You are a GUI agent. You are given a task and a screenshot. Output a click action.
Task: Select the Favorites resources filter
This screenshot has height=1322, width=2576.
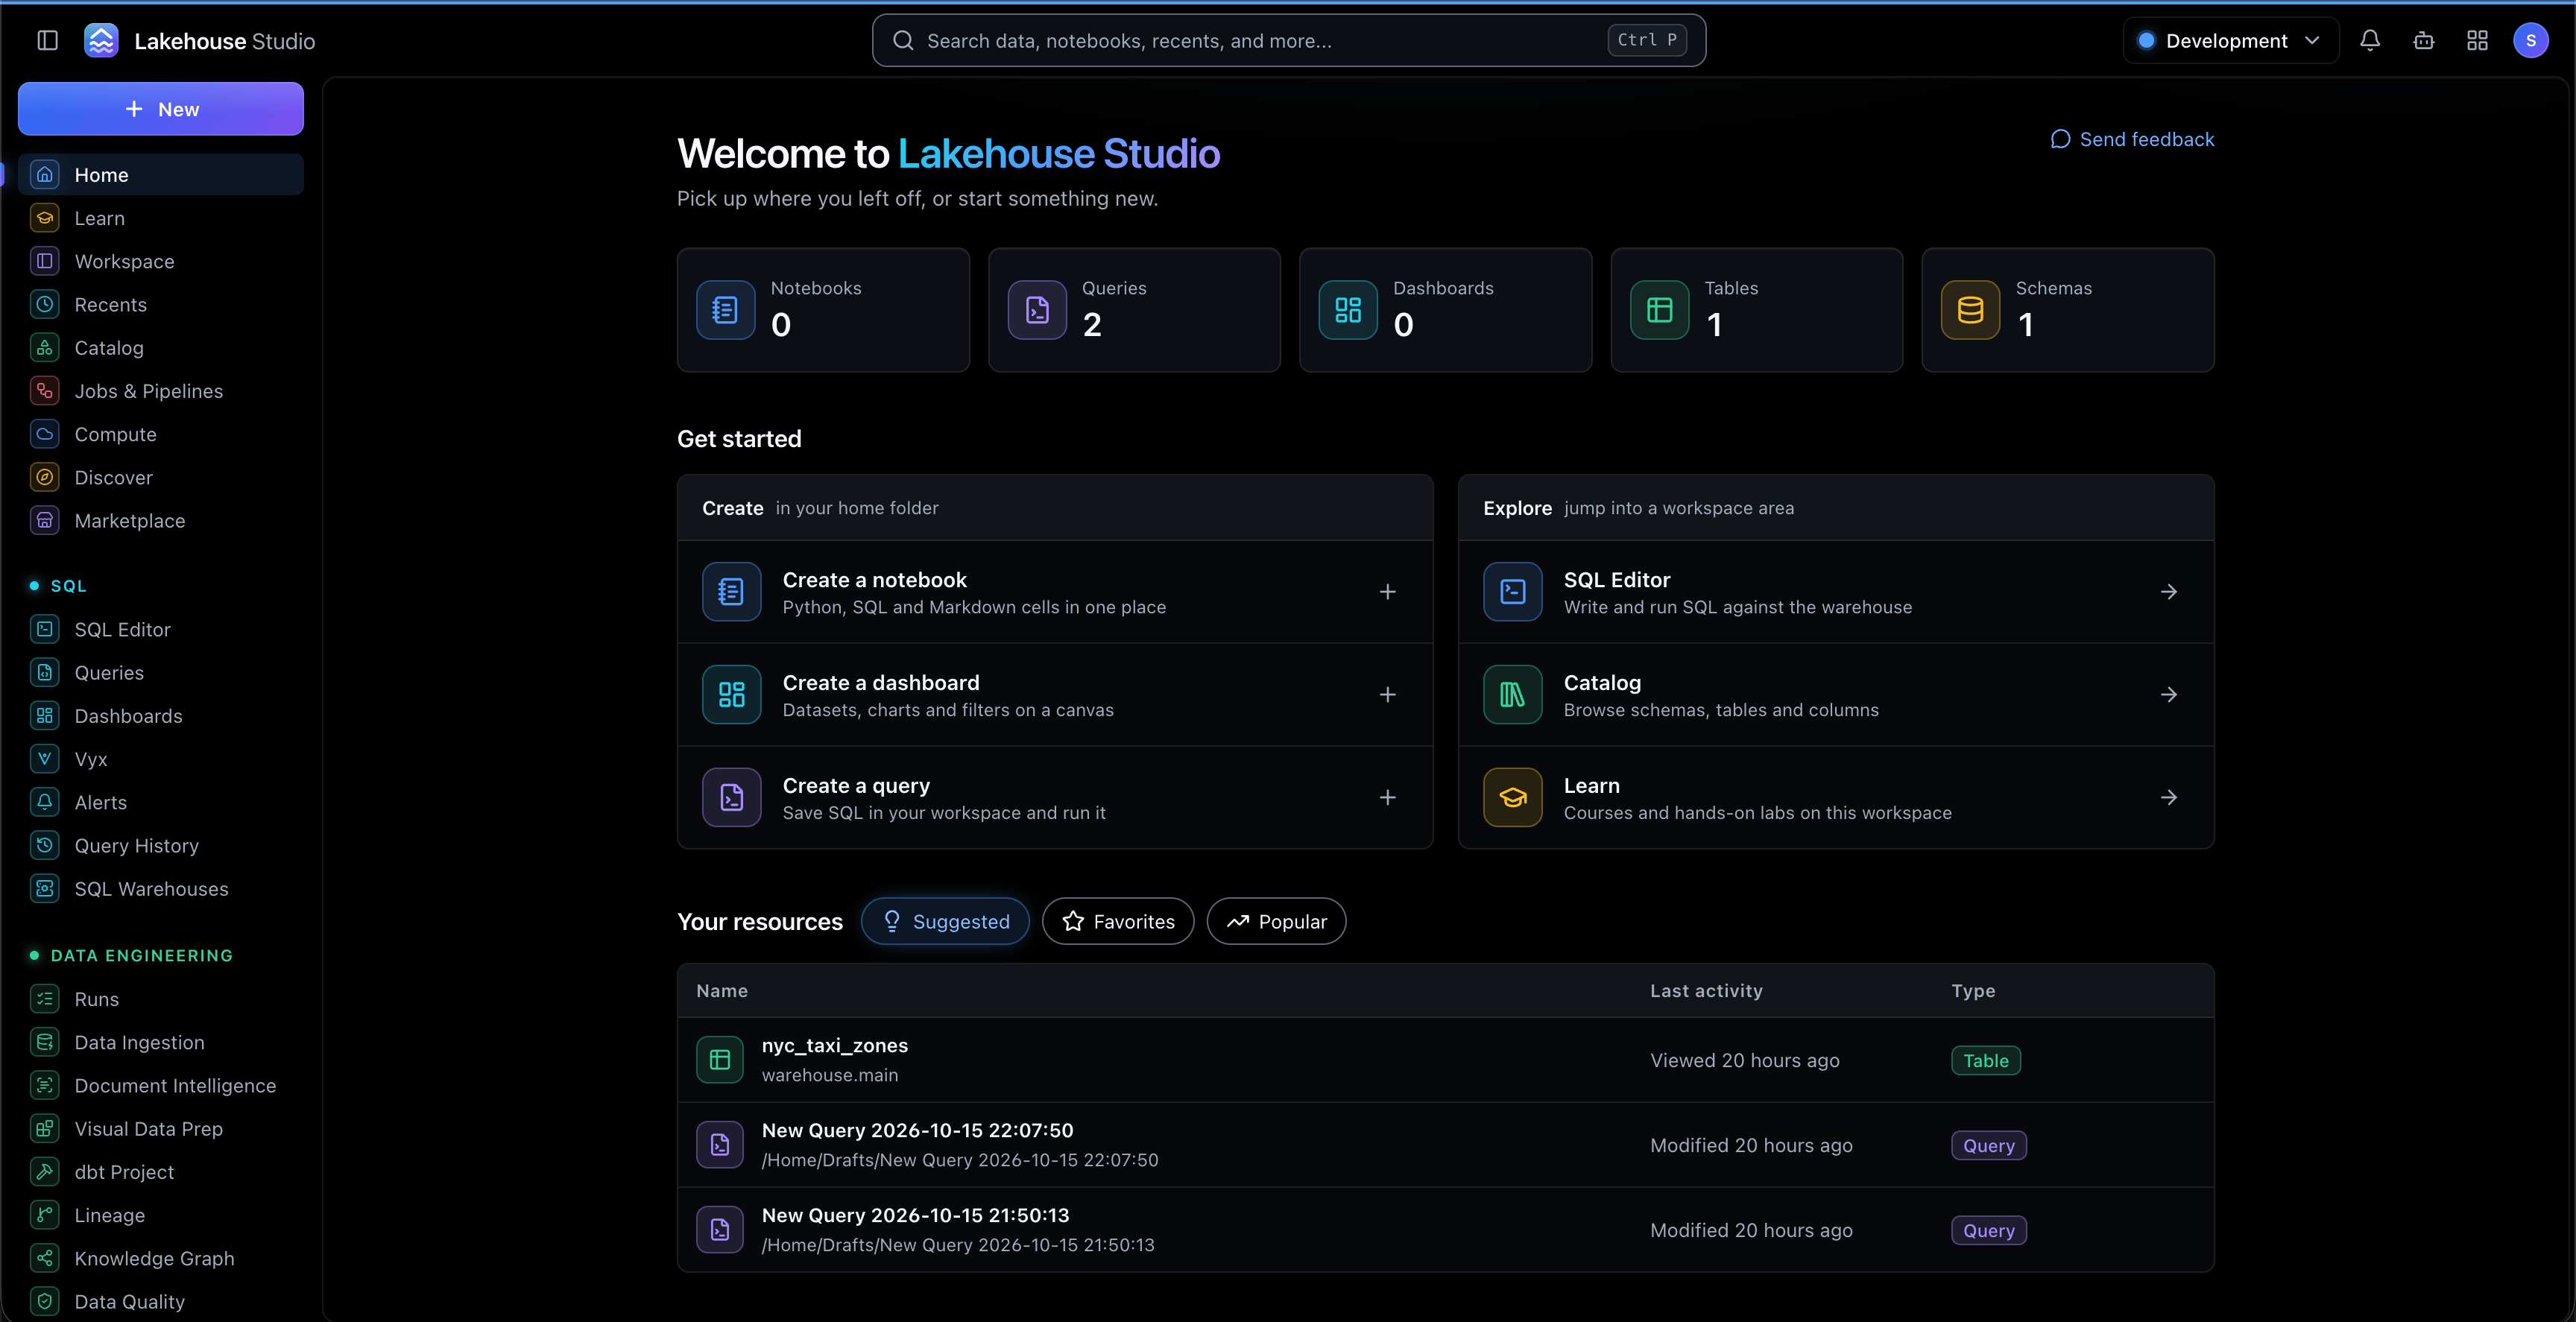pos(1118,921)
